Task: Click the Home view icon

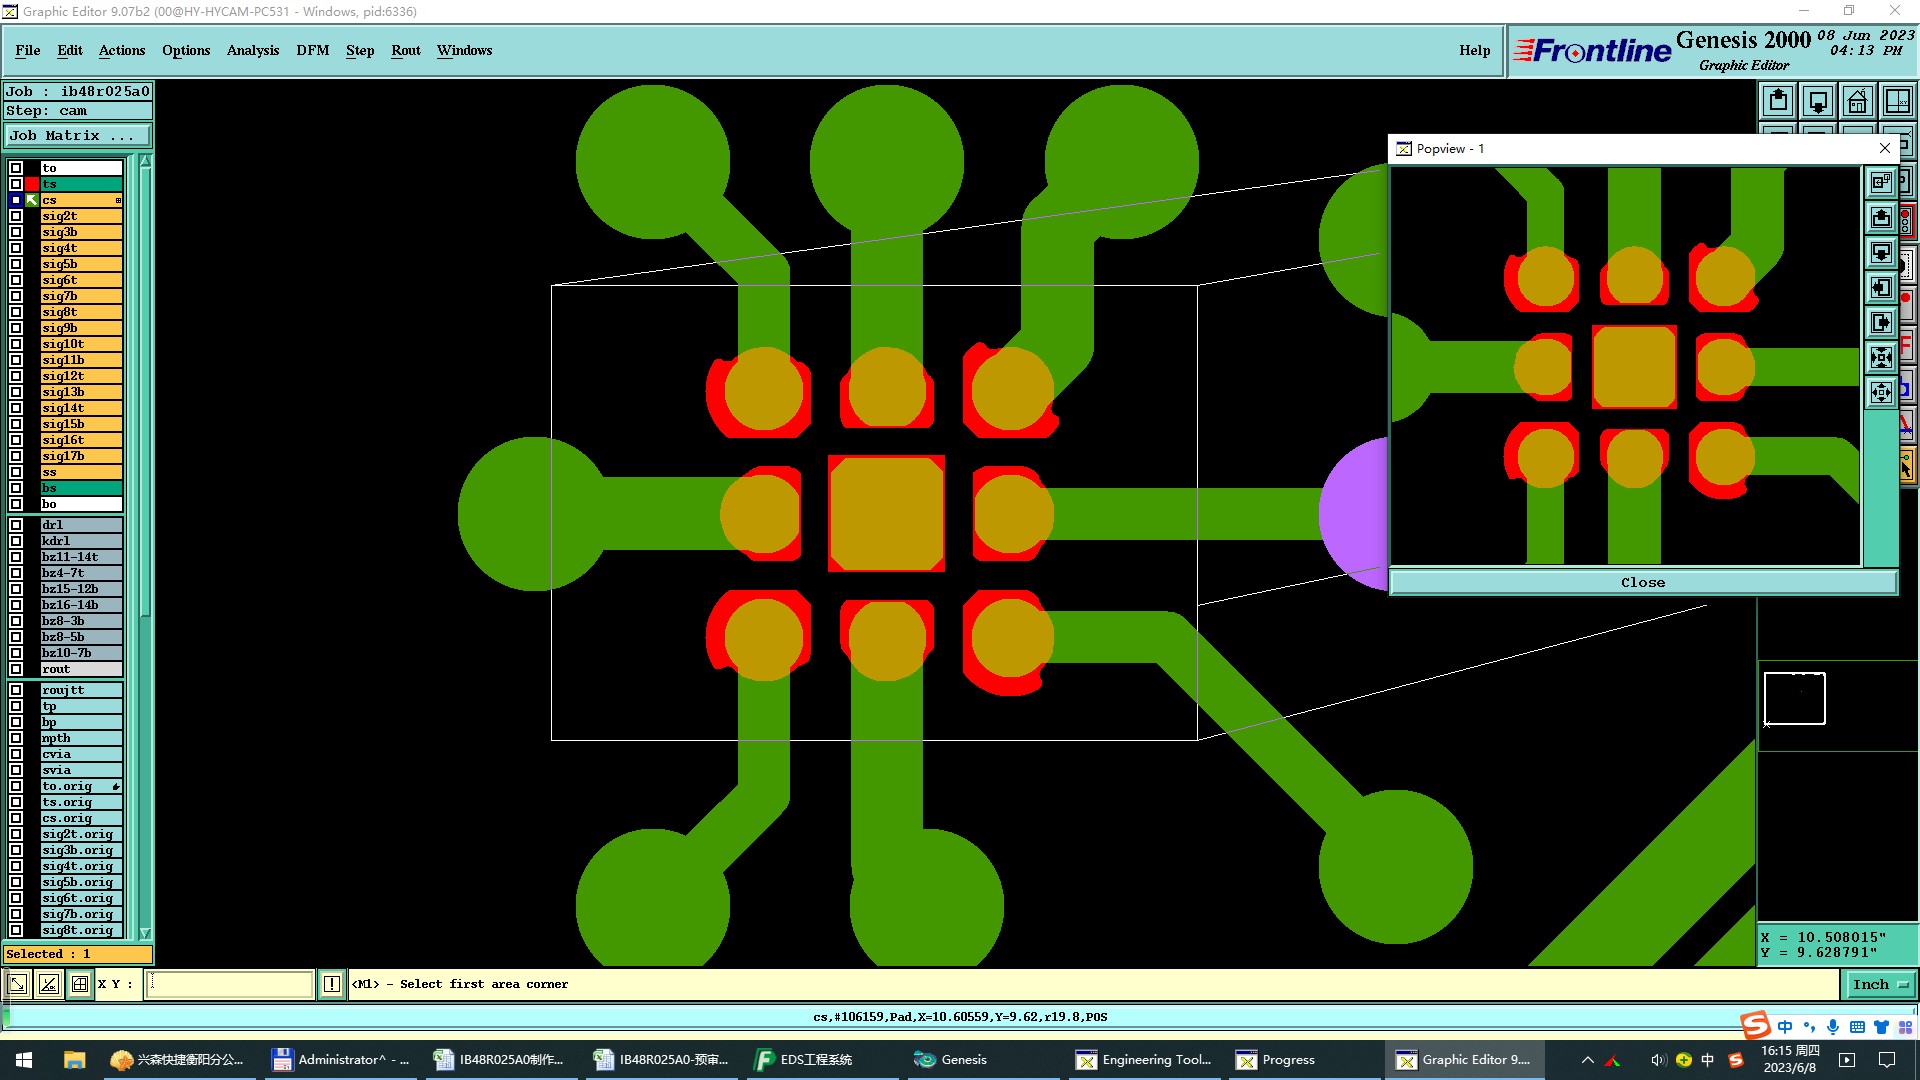Action: point(1857,102)
